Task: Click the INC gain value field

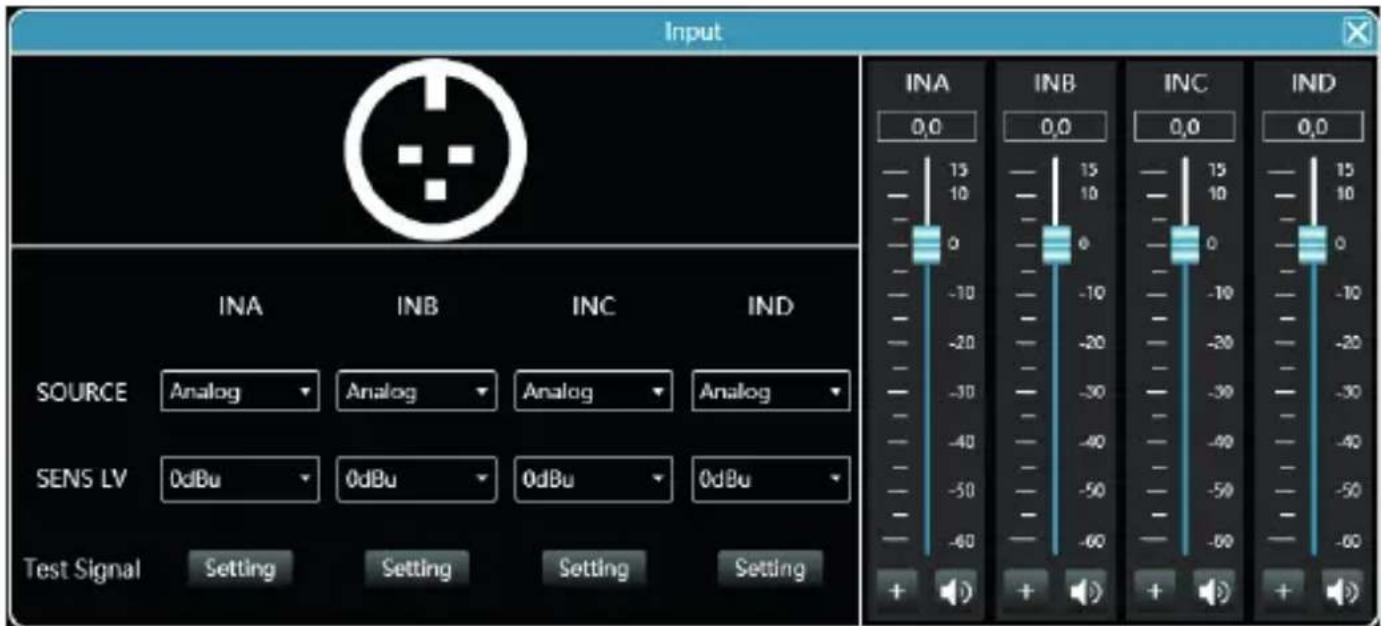Action: pos(1185,128)
